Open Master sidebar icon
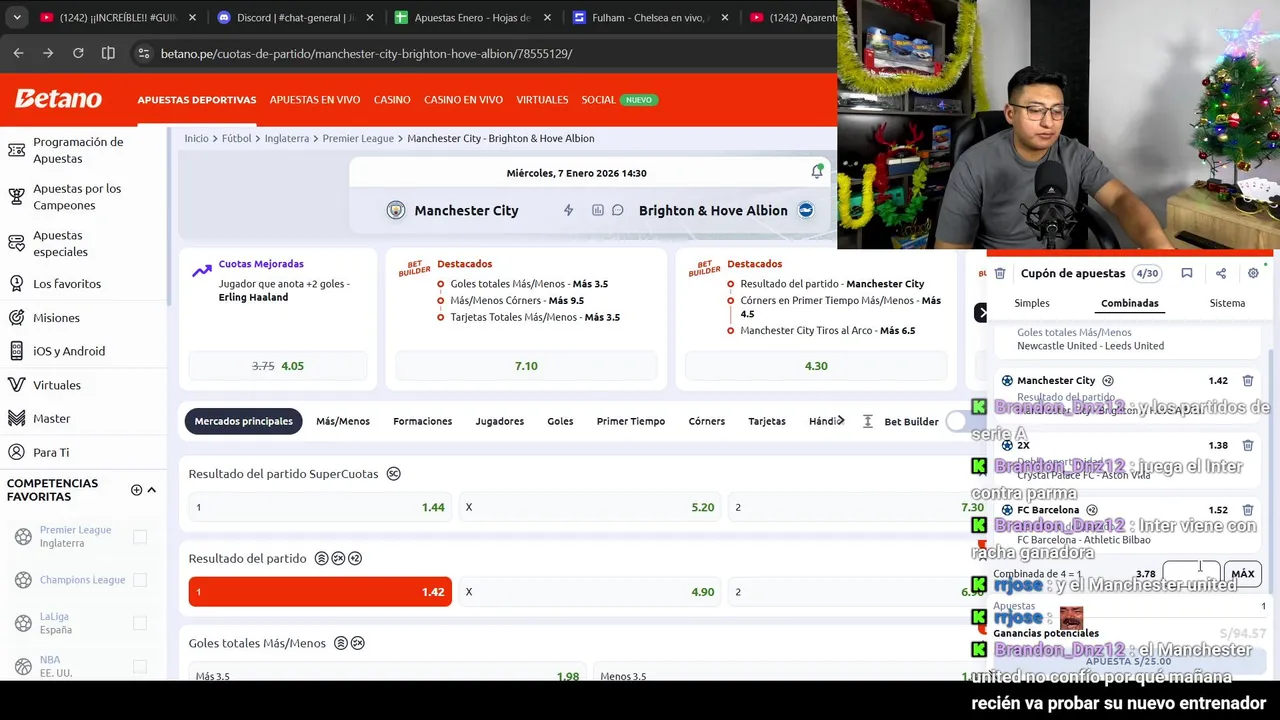The width and height of the screenshot is (1280, 720). pos(16,418)
